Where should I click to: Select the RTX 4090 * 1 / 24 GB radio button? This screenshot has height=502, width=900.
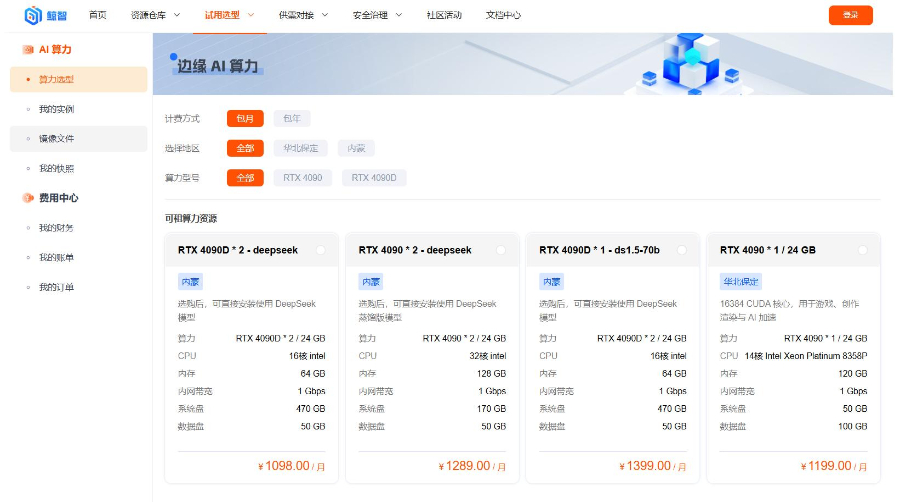(x=863, y=250)
